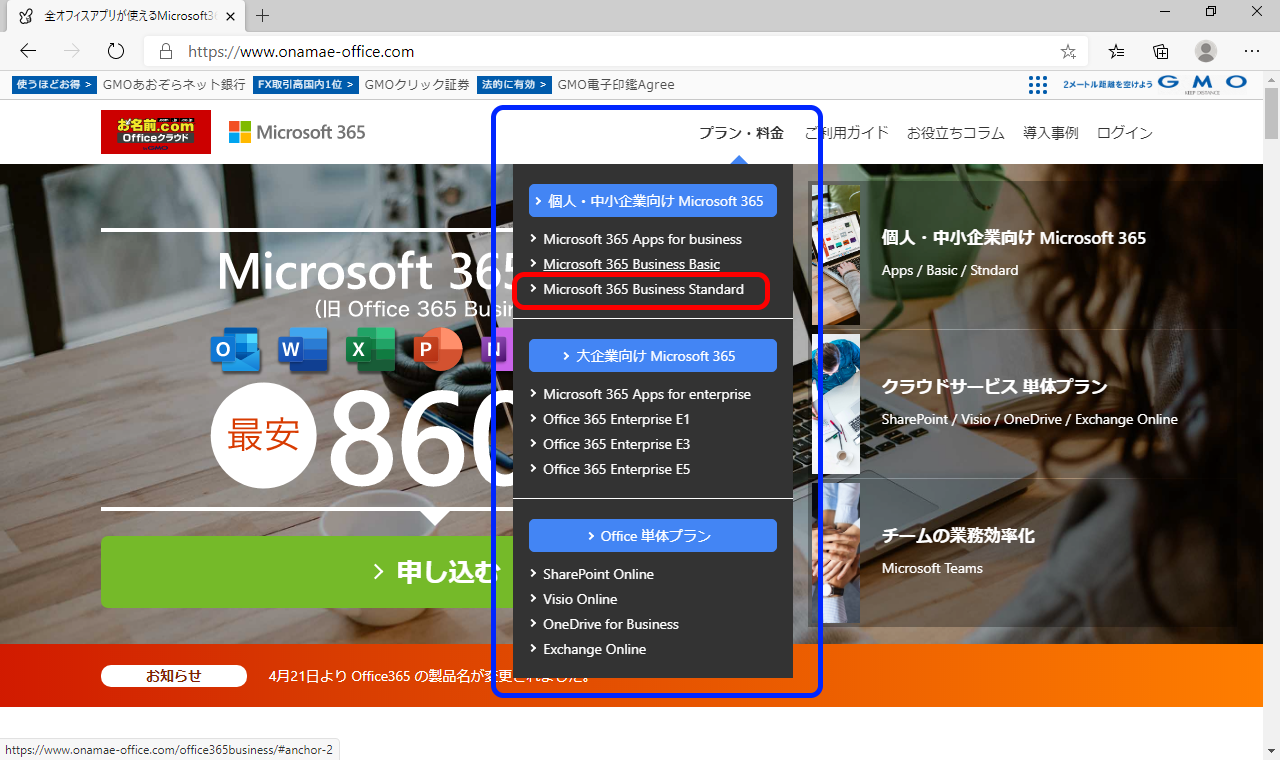The height and width of the screenshot is (760, 1280).
Task: Open the Favorites list icon
Action: tap(1117, 51)
